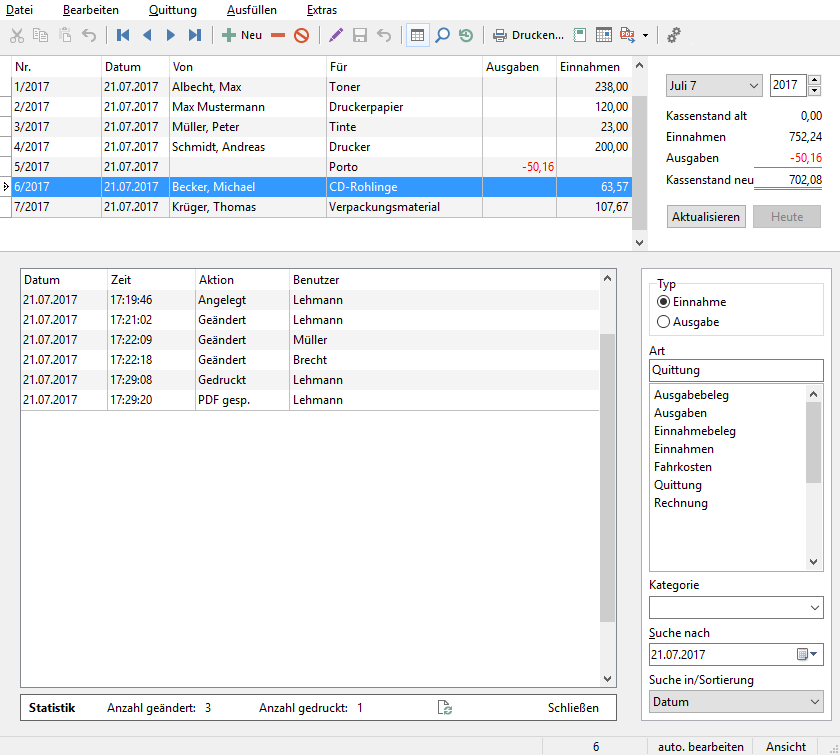840x755 pixels.
Task: Jump to the last record in toolbar
Action: [195, 35]
